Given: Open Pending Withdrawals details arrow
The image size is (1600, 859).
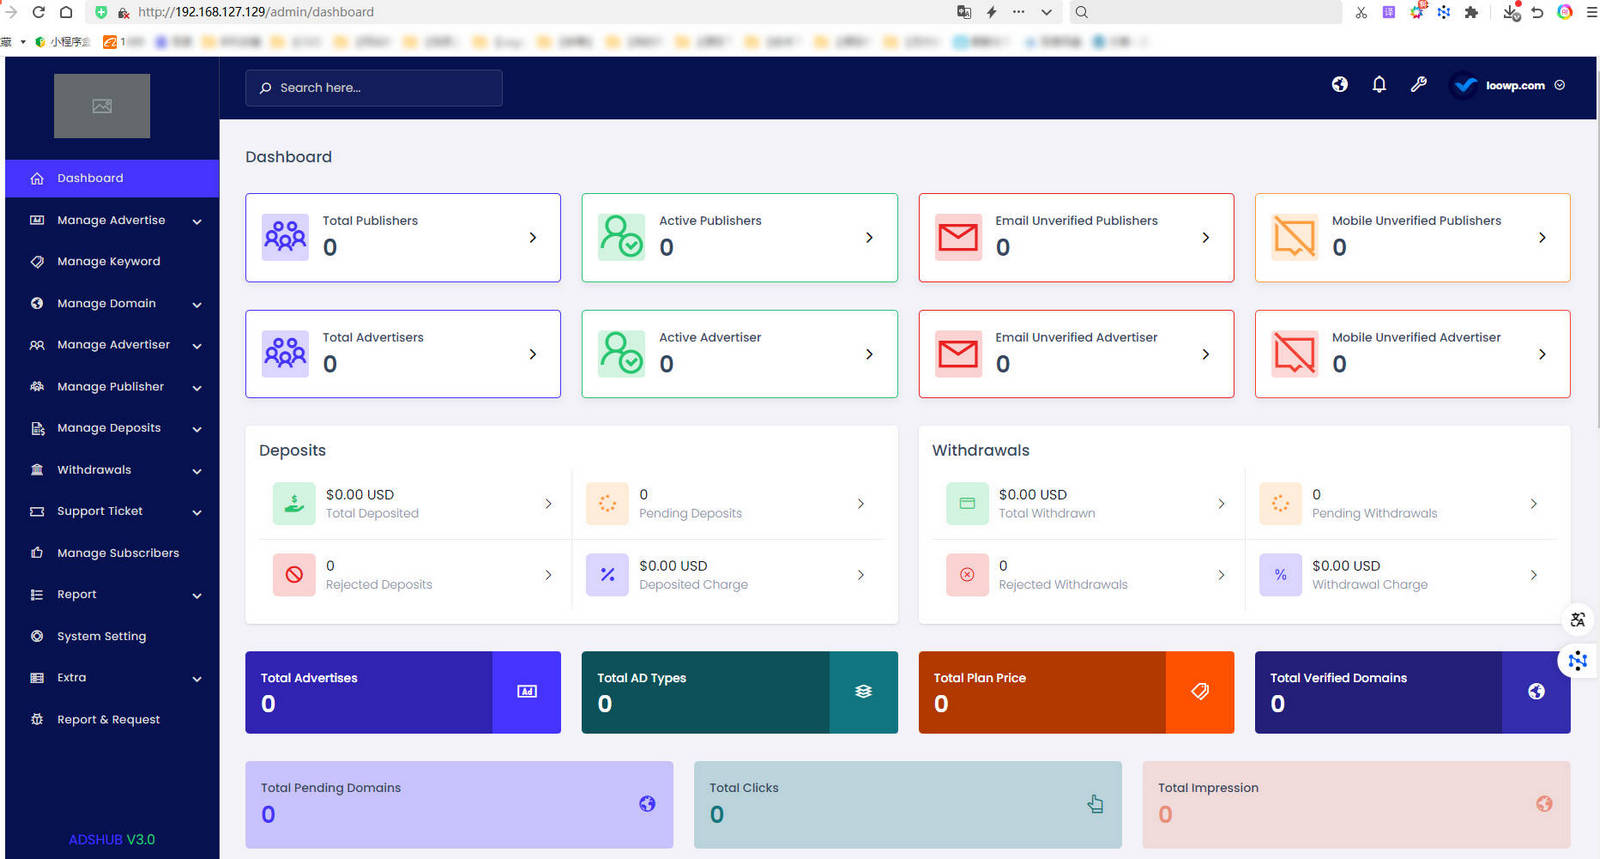Looking at the screenshot, I should point(1534,504).
